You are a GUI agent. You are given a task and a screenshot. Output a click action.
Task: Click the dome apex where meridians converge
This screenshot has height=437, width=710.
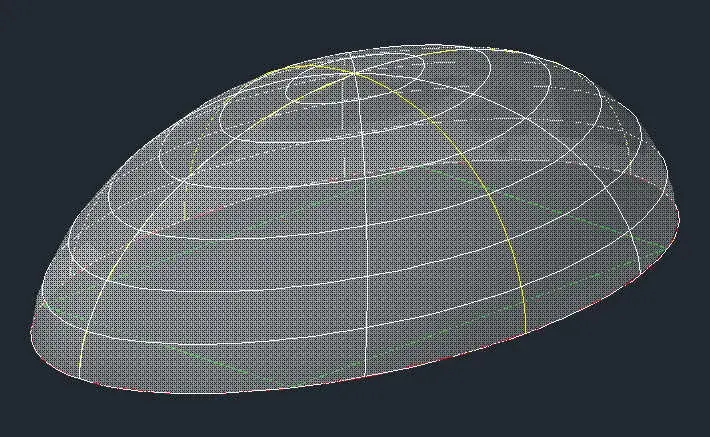pos(356,72)
